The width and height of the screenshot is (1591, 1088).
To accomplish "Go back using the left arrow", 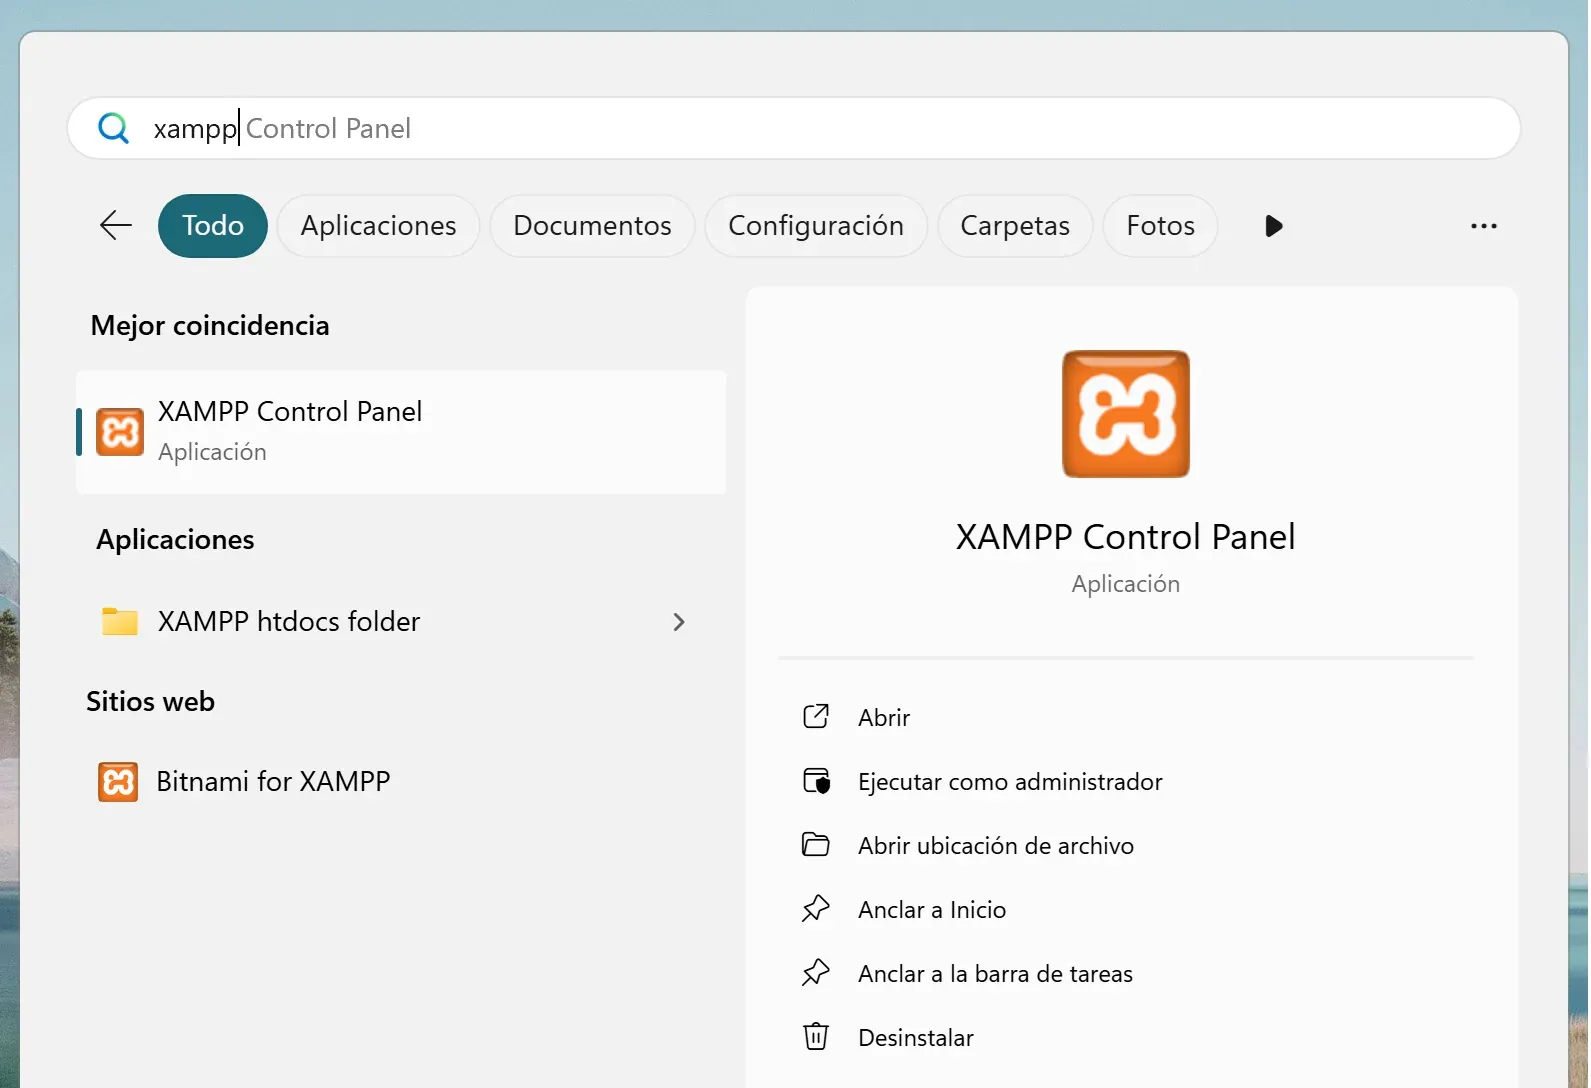I will click(x=116, y=225).
